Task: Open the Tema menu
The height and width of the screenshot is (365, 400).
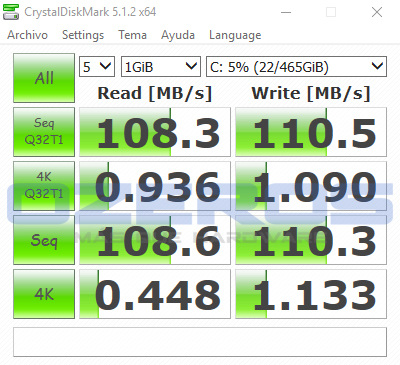Action: coord(132,35)
